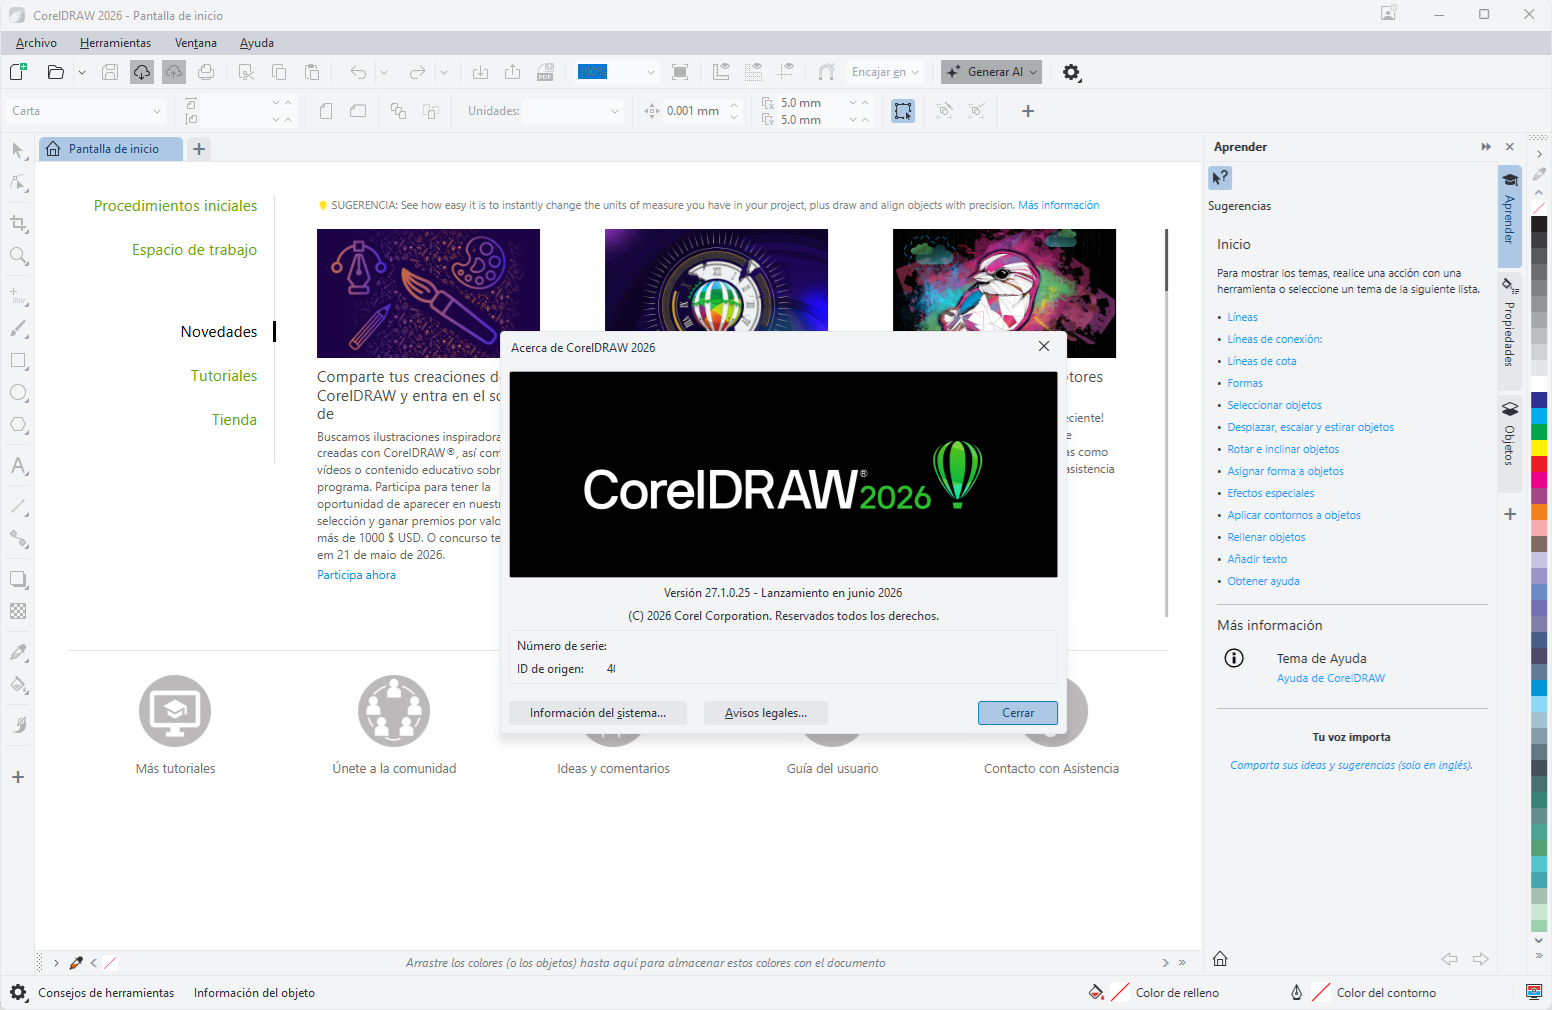
Task: Open the Options gear in the toolbar
Action: (1072, 72)
